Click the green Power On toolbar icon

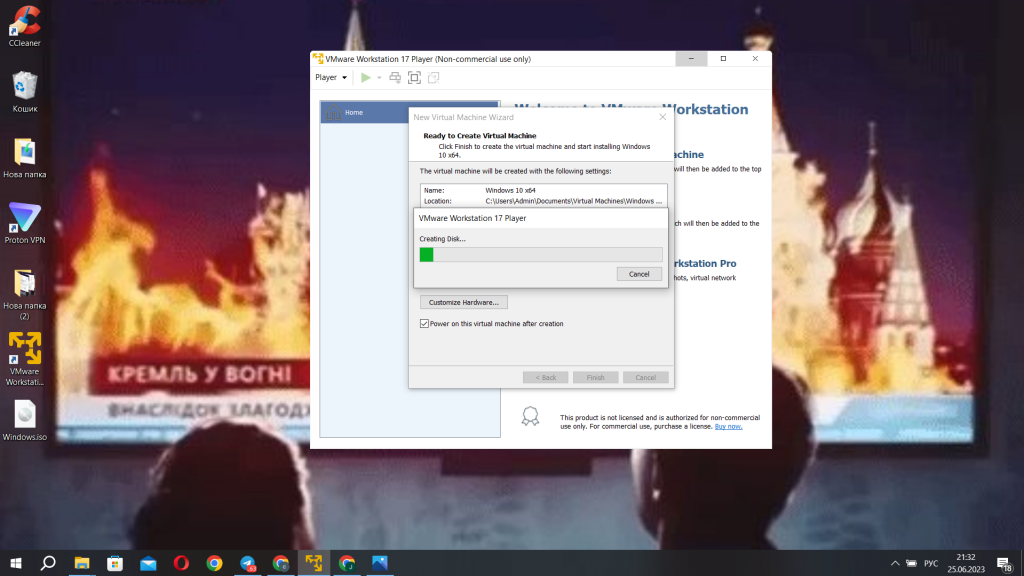point(366,77)
